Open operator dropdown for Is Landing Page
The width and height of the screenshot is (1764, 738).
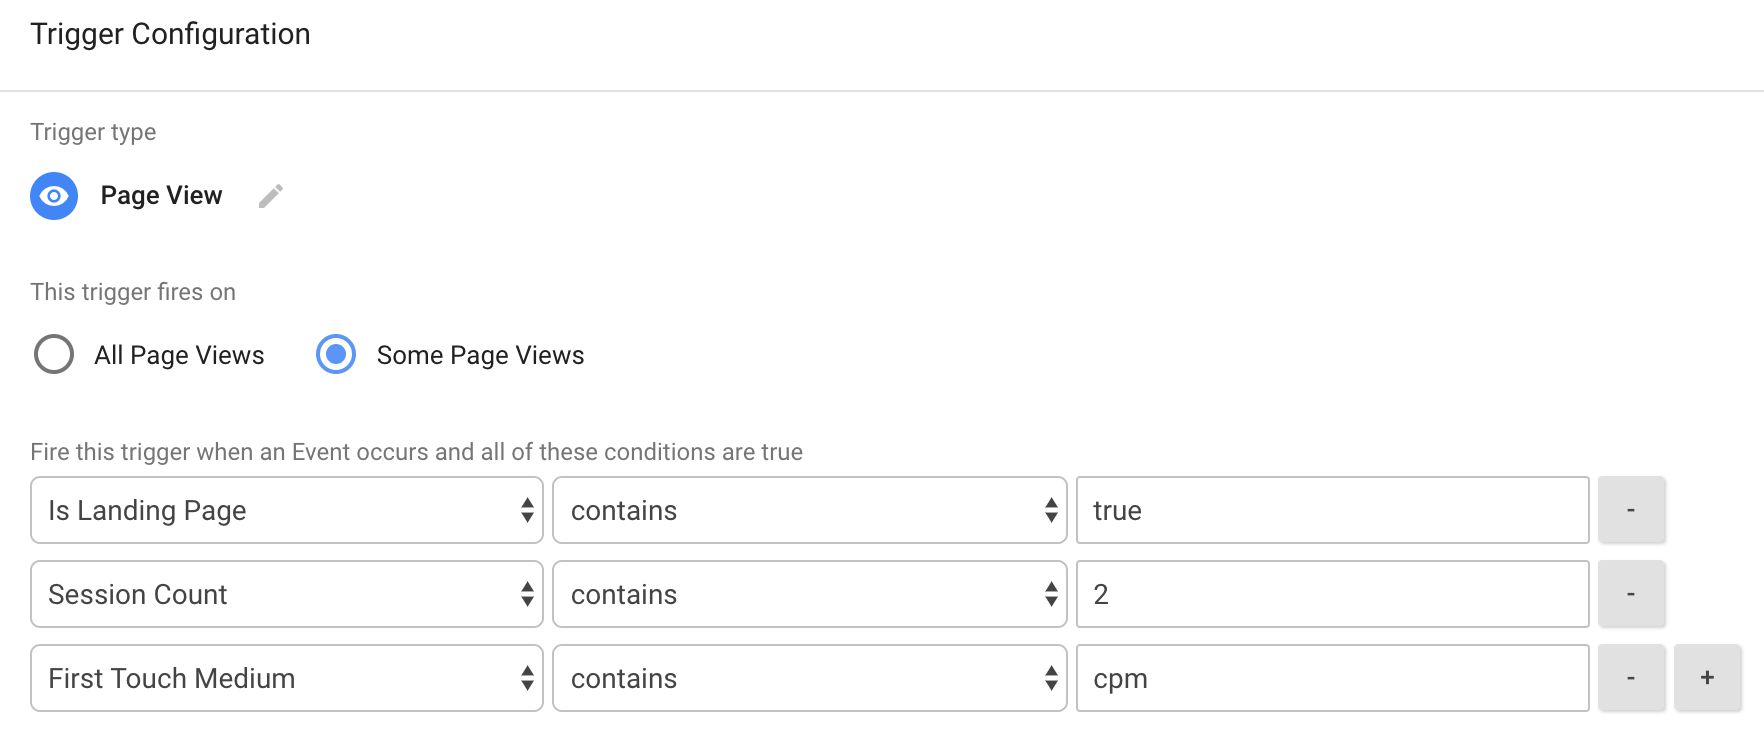(810, 510)
